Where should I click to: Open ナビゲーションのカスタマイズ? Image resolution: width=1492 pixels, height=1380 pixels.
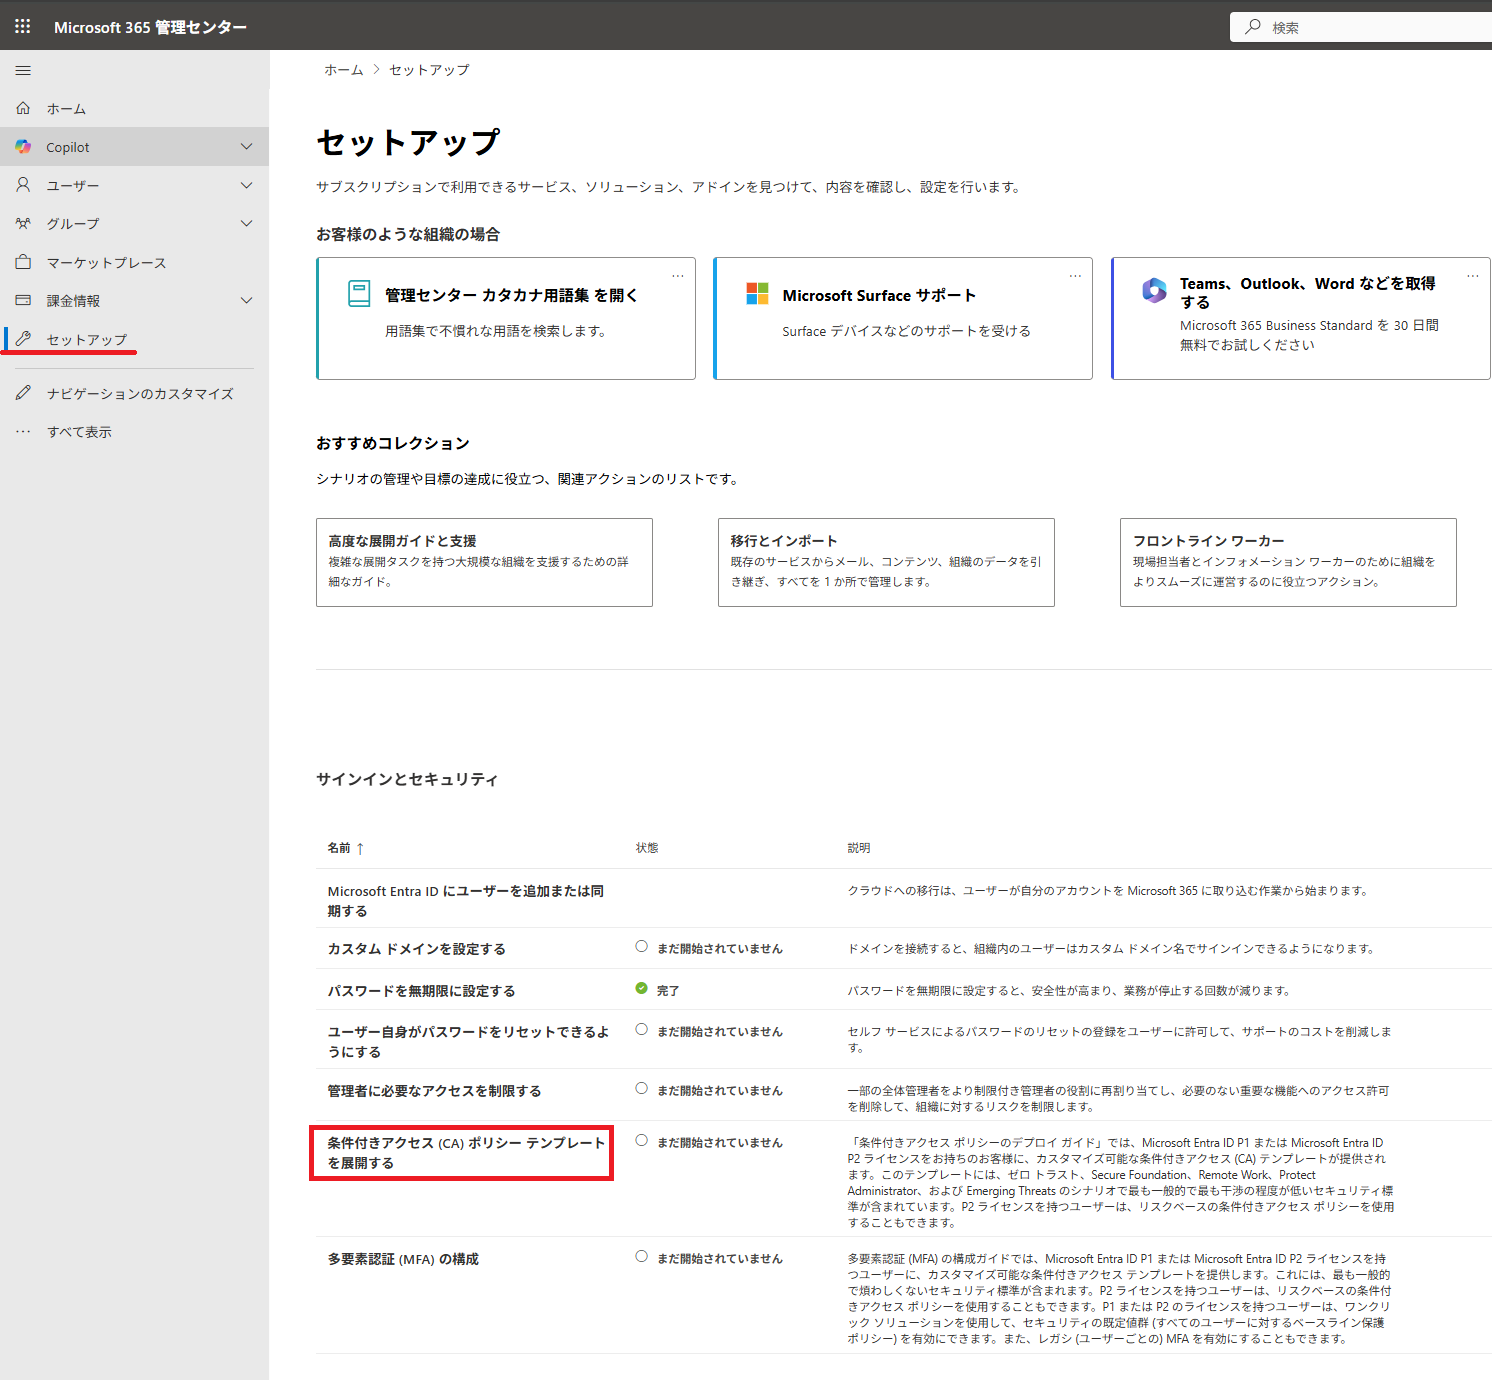(x=134, y=393)
